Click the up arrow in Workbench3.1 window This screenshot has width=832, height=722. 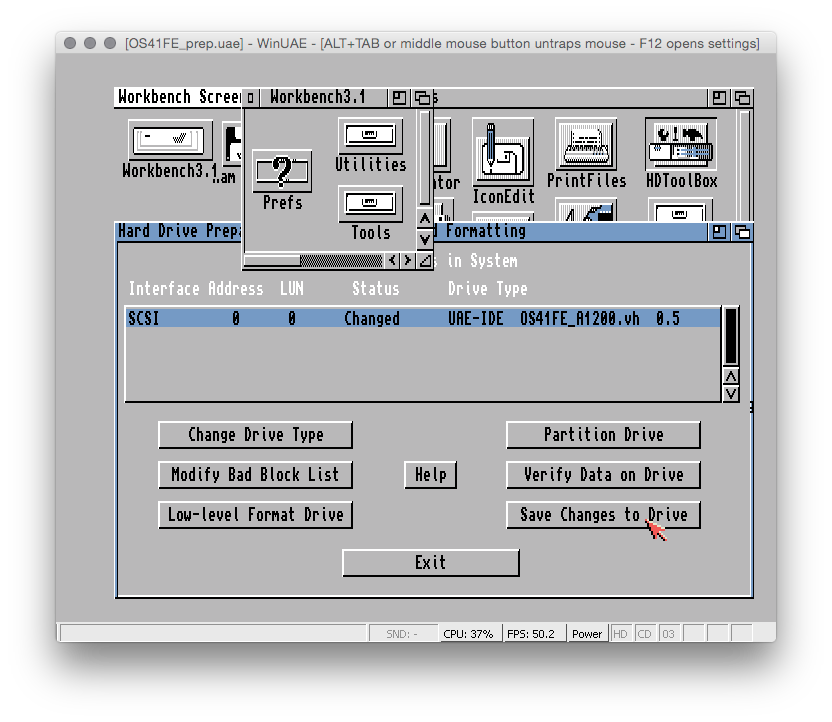(x=424, y=219)
